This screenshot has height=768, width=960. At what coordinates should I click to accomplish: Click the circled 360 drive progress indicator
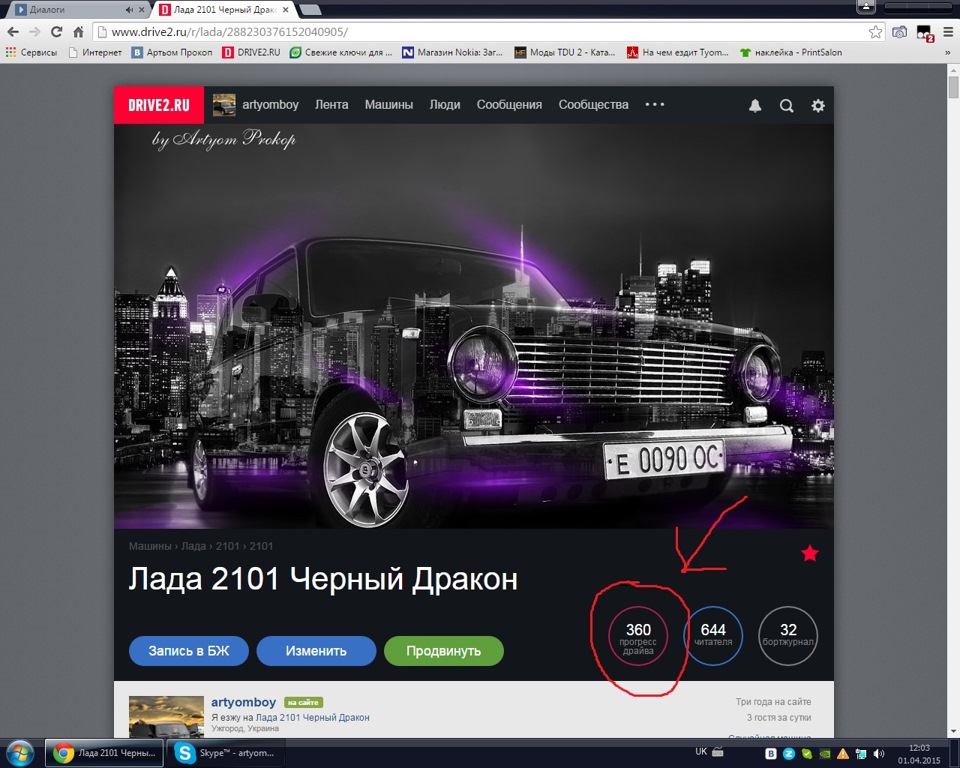[638, 634]
